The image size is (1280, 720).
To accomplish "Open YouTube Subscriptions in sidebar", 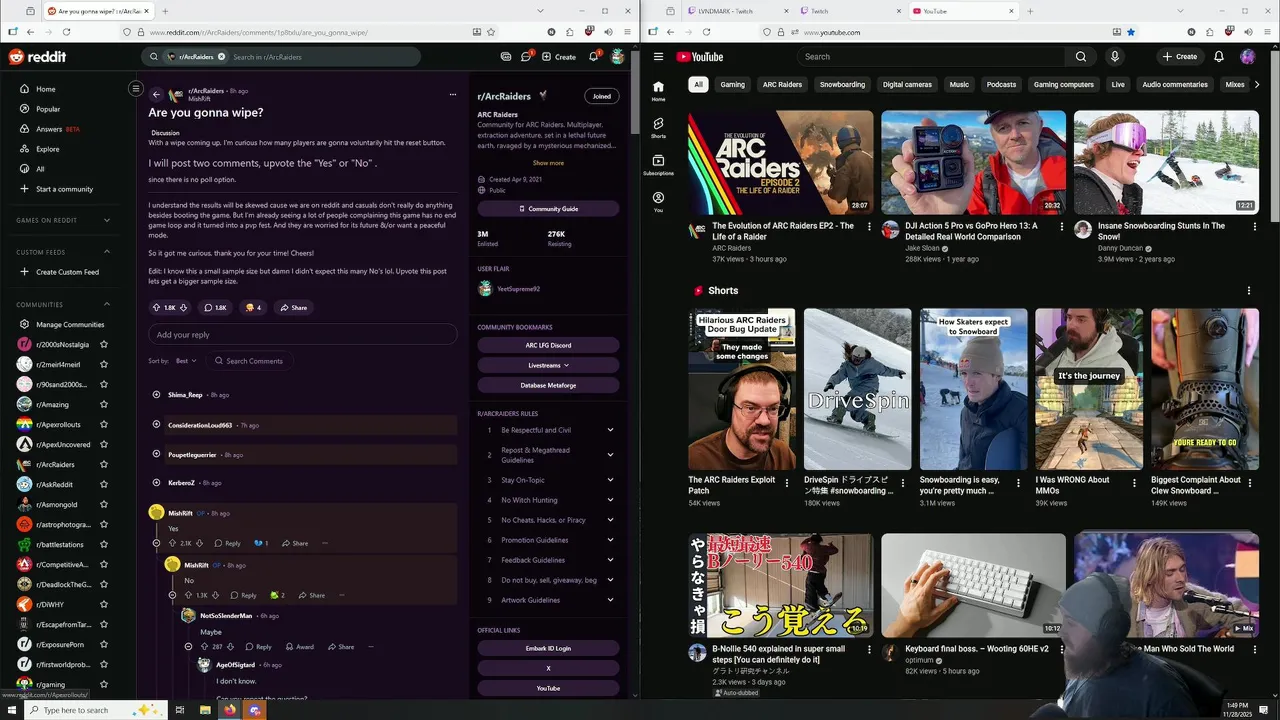I will click(x=658, y=165).
